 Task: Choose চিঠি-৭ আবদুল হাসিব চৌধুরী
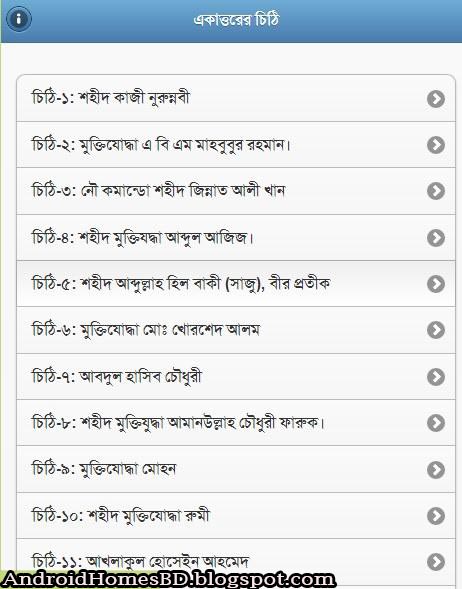coord(236,377)
